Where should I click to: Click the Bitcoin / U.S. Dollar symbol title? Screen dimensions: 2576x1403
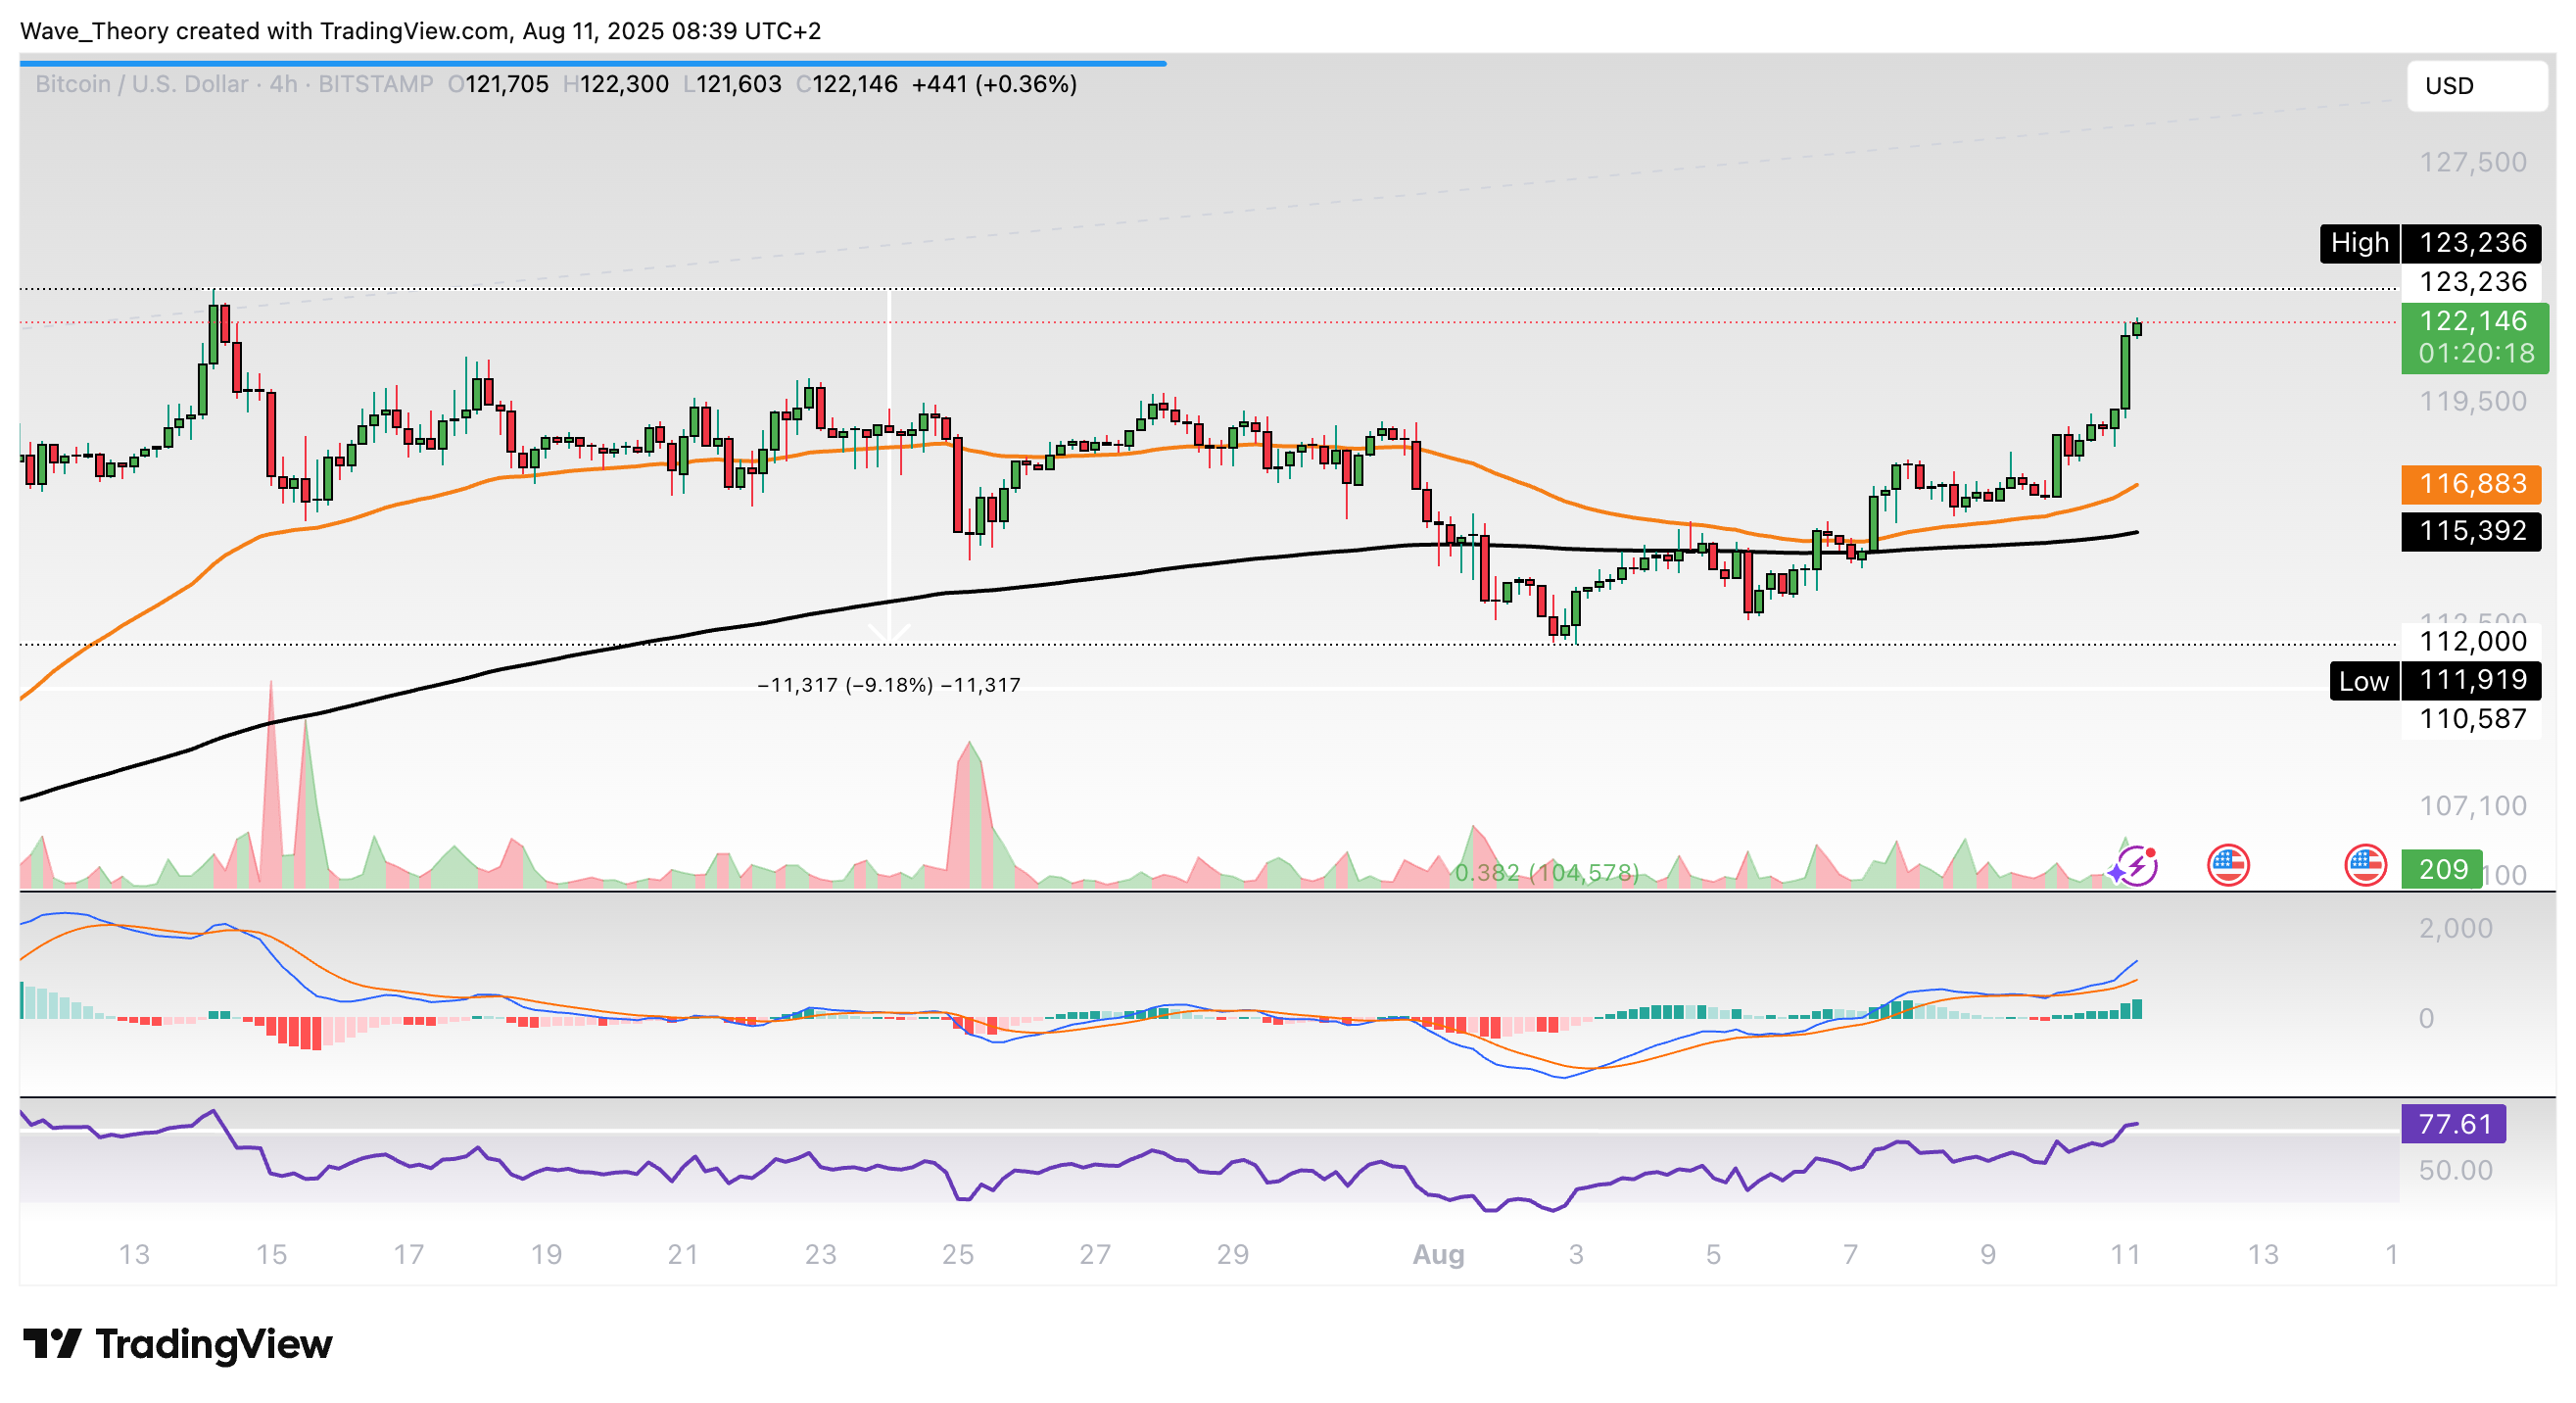coord(140,84)
